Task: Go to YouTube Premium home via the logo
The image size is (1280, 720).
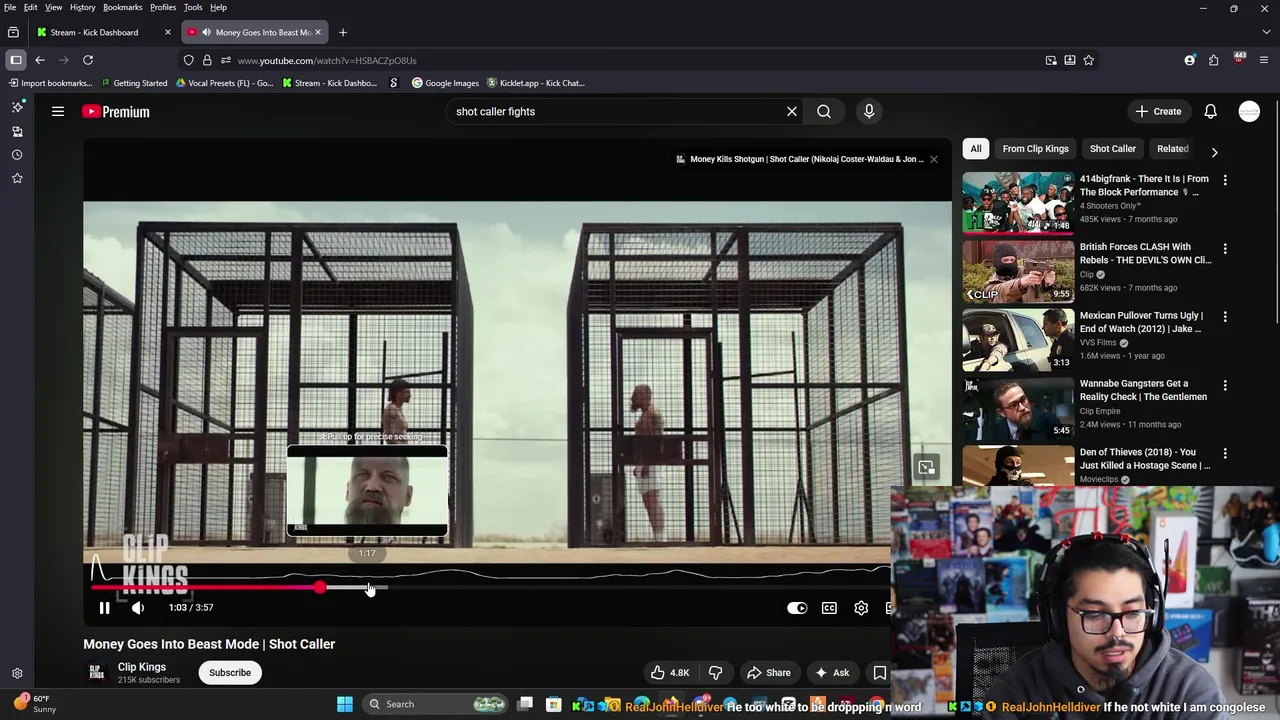Action: pyautogui.click(x=116, y=112)
